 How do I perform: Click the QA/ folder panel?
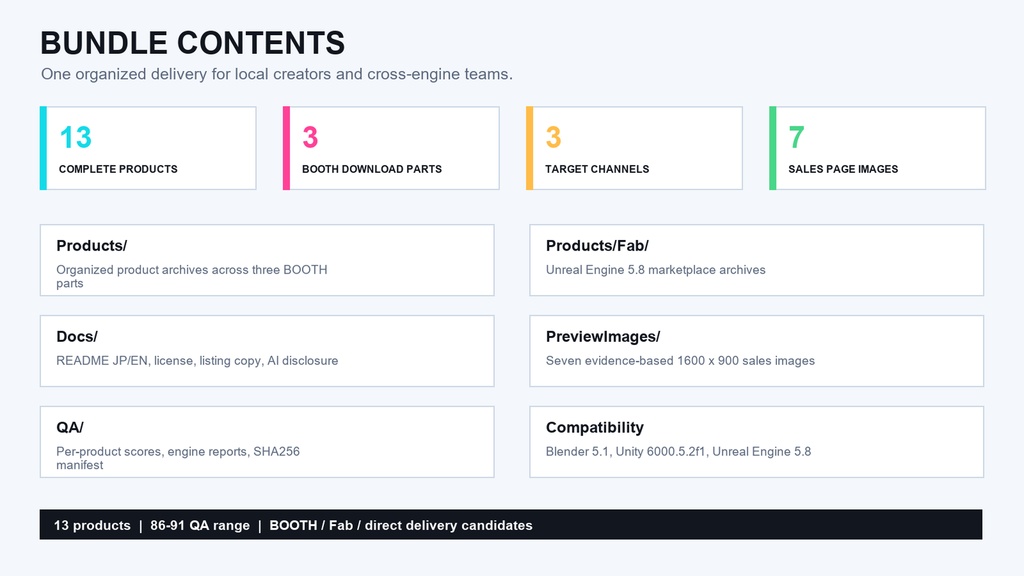[x=267, y=441]
